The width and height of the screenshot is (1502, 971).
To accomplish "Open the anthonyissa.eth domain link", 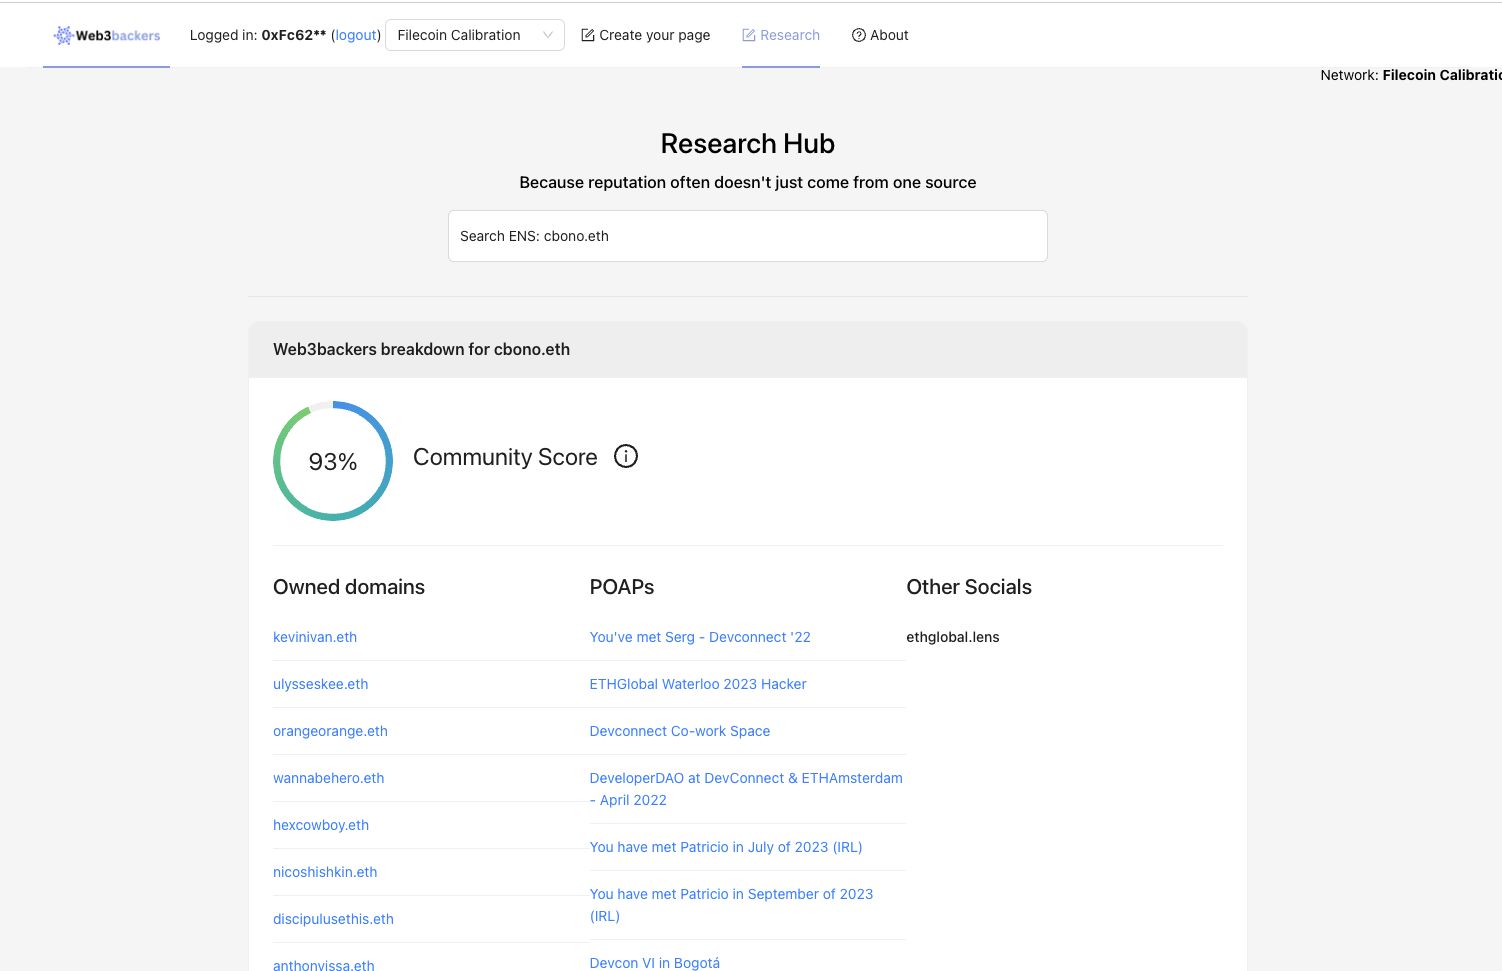I will (324, 965).
